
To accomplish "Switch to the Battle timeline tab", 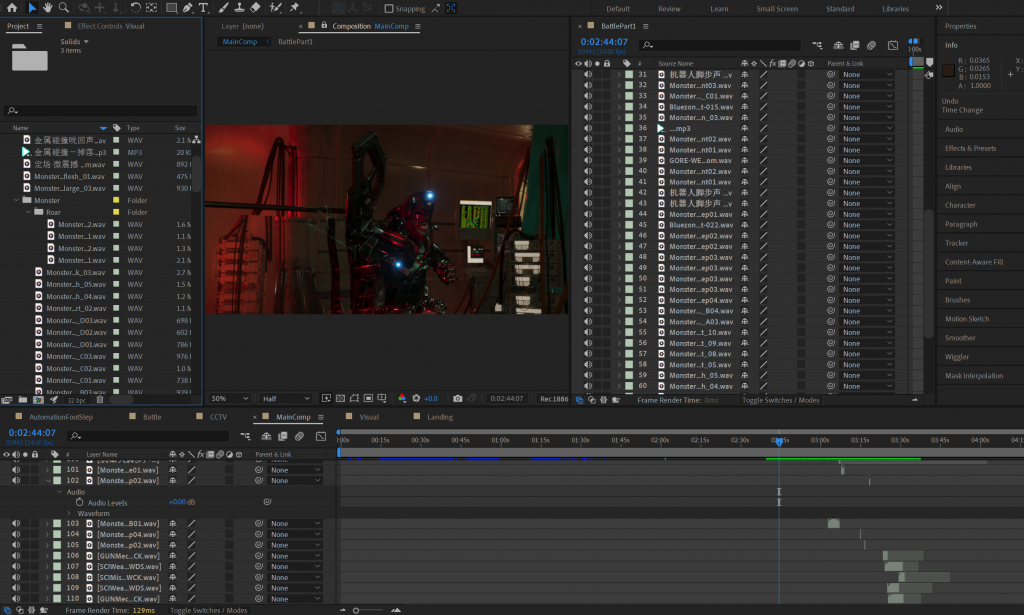I will tap(151, 417).
